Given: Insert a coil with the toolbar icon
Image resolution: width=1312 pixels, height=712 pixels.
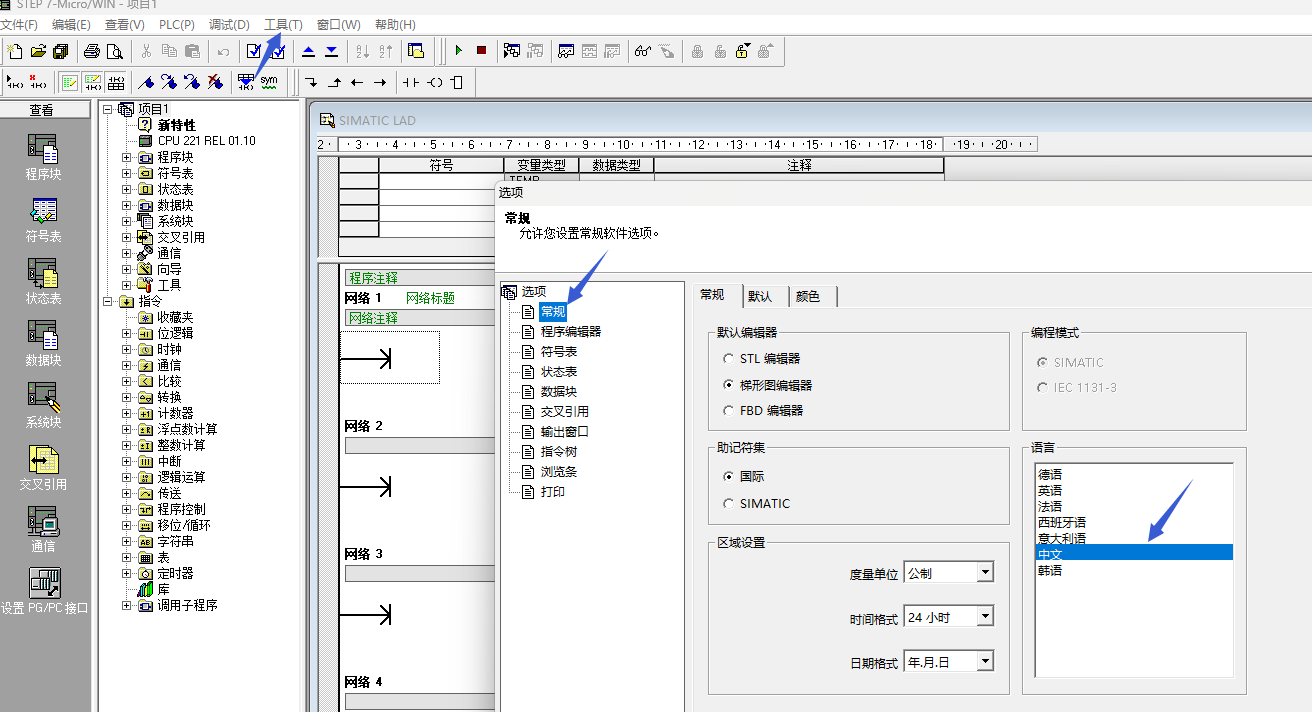Looking at the screenshot, I should click(x=434, y=82).
